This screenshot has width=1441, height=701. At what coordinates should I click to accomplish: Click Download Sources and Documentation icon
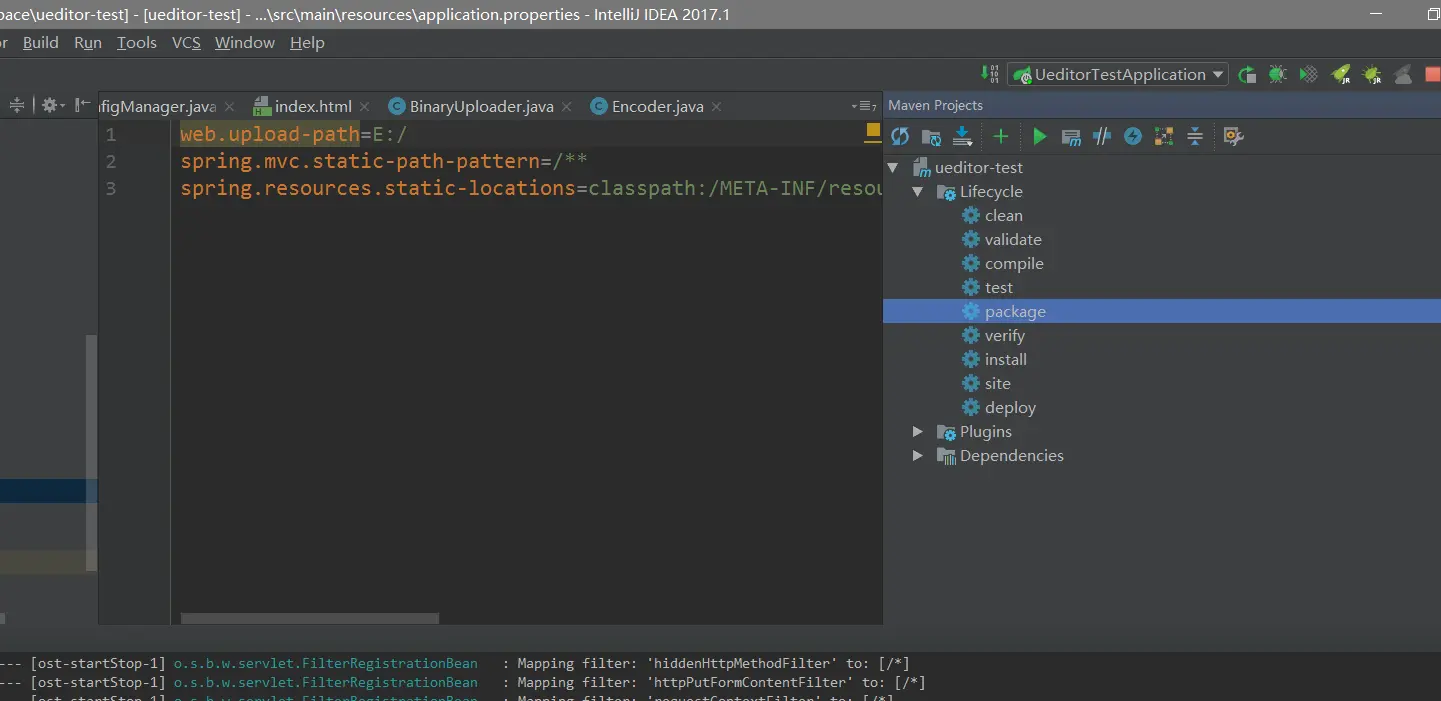962,136
